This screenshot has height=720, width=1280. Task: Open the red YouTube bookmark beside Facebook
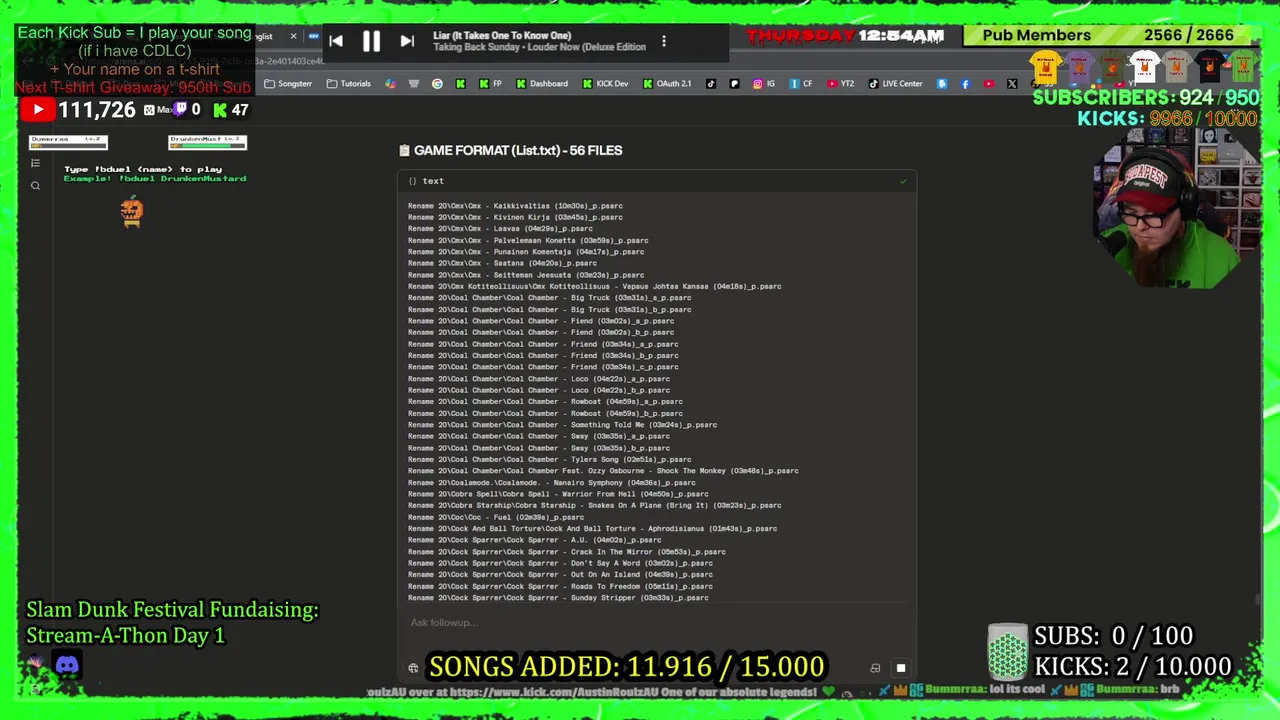point(988,84)
